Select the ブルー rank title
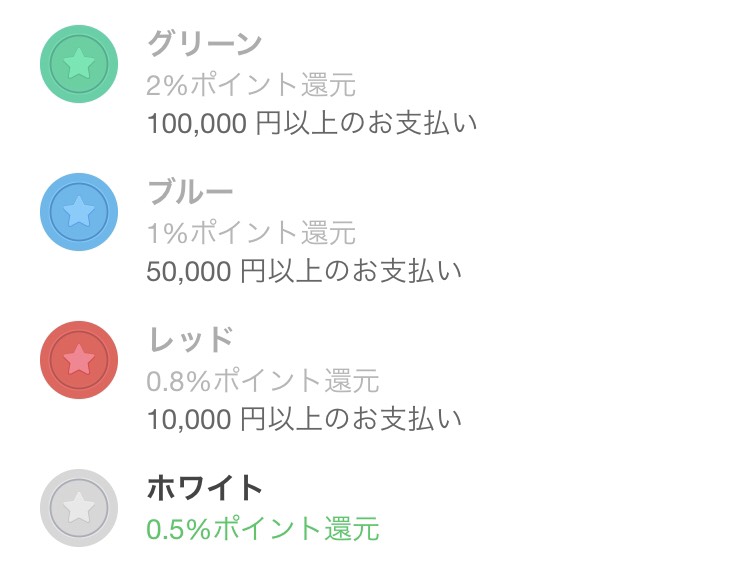This screenshot has height=585, width=750. pyautogui.click(x=190, y=192)
